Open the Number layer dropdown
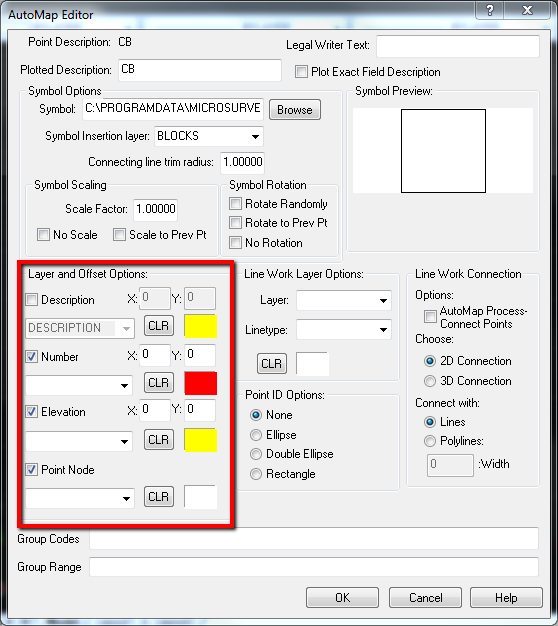 (79, 385)
